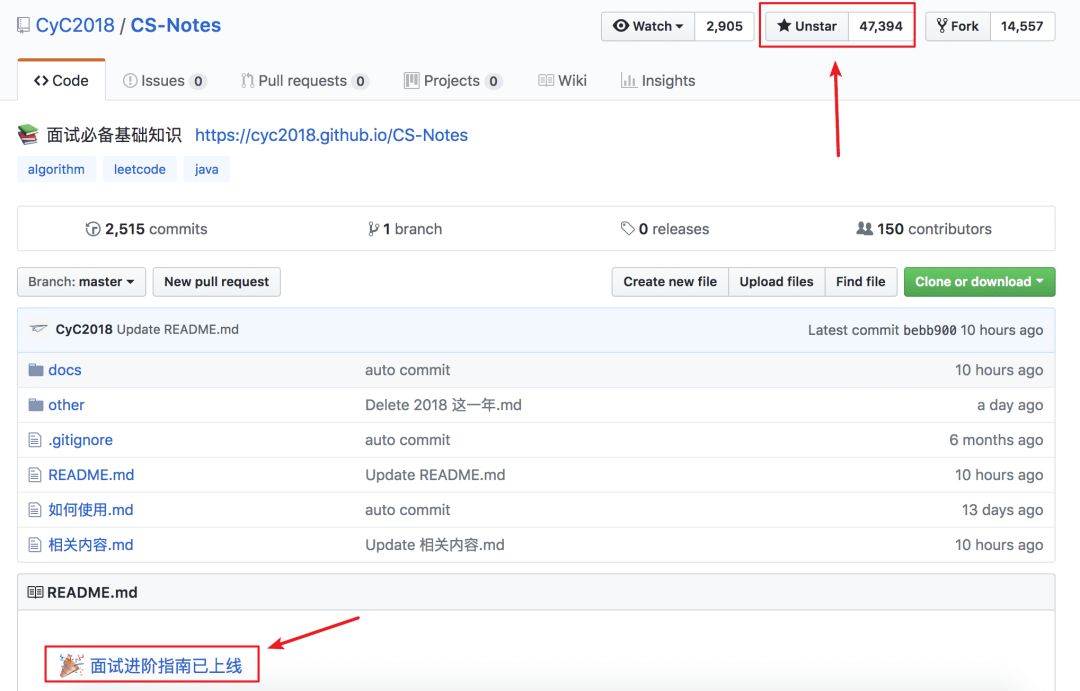The height and width of the screenshot is (691, 1080).
Task: Click the CyC2018 avatar in the commit bar
Action: [x=39, y=329]
